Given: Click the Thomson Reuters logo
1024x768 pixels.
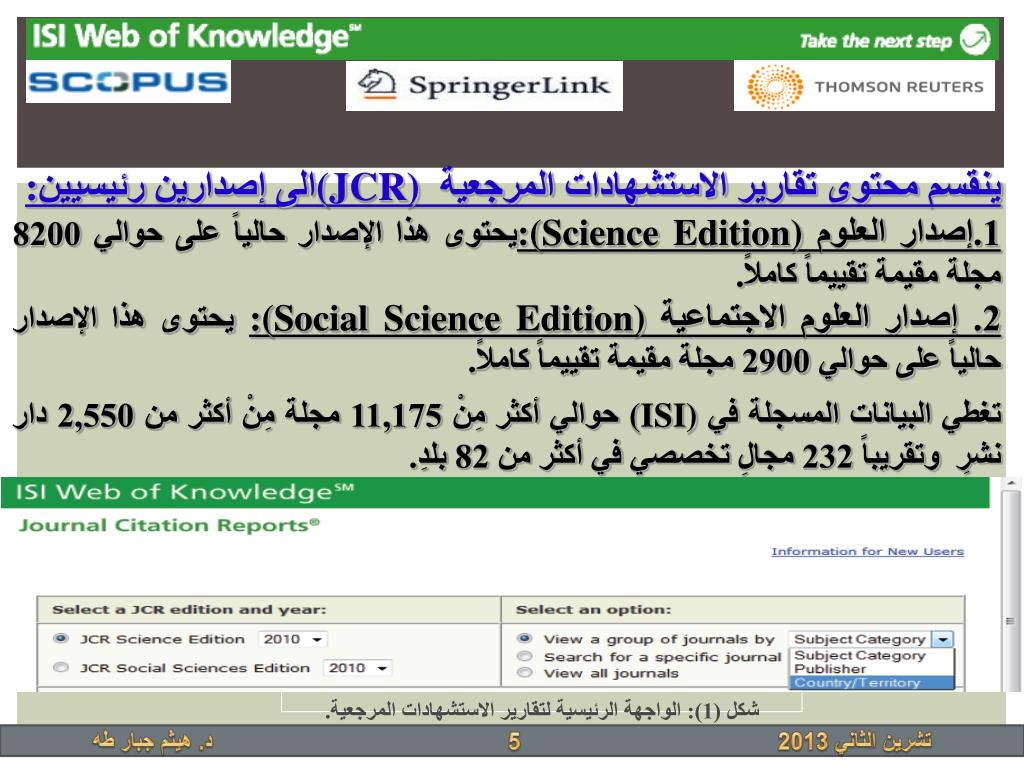Looking at the screenshot, I should click(x=864, y=86).
